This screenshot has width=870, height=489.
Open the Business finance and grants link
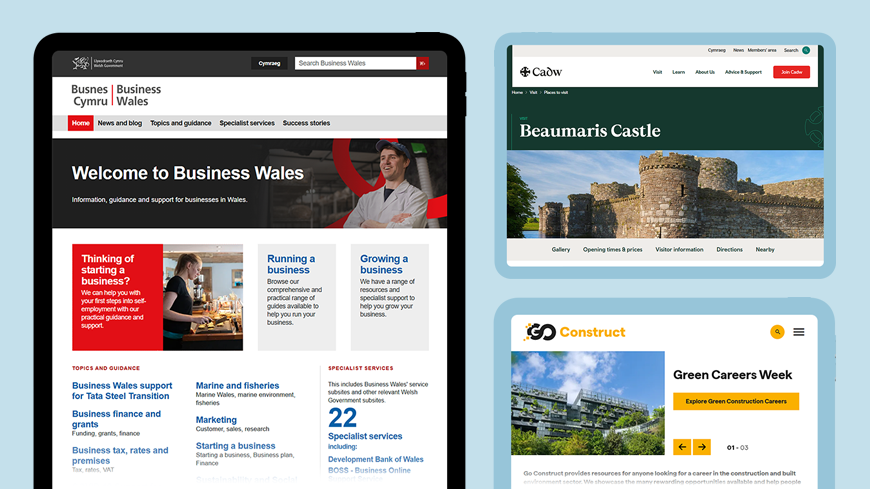tap(117, 419)
